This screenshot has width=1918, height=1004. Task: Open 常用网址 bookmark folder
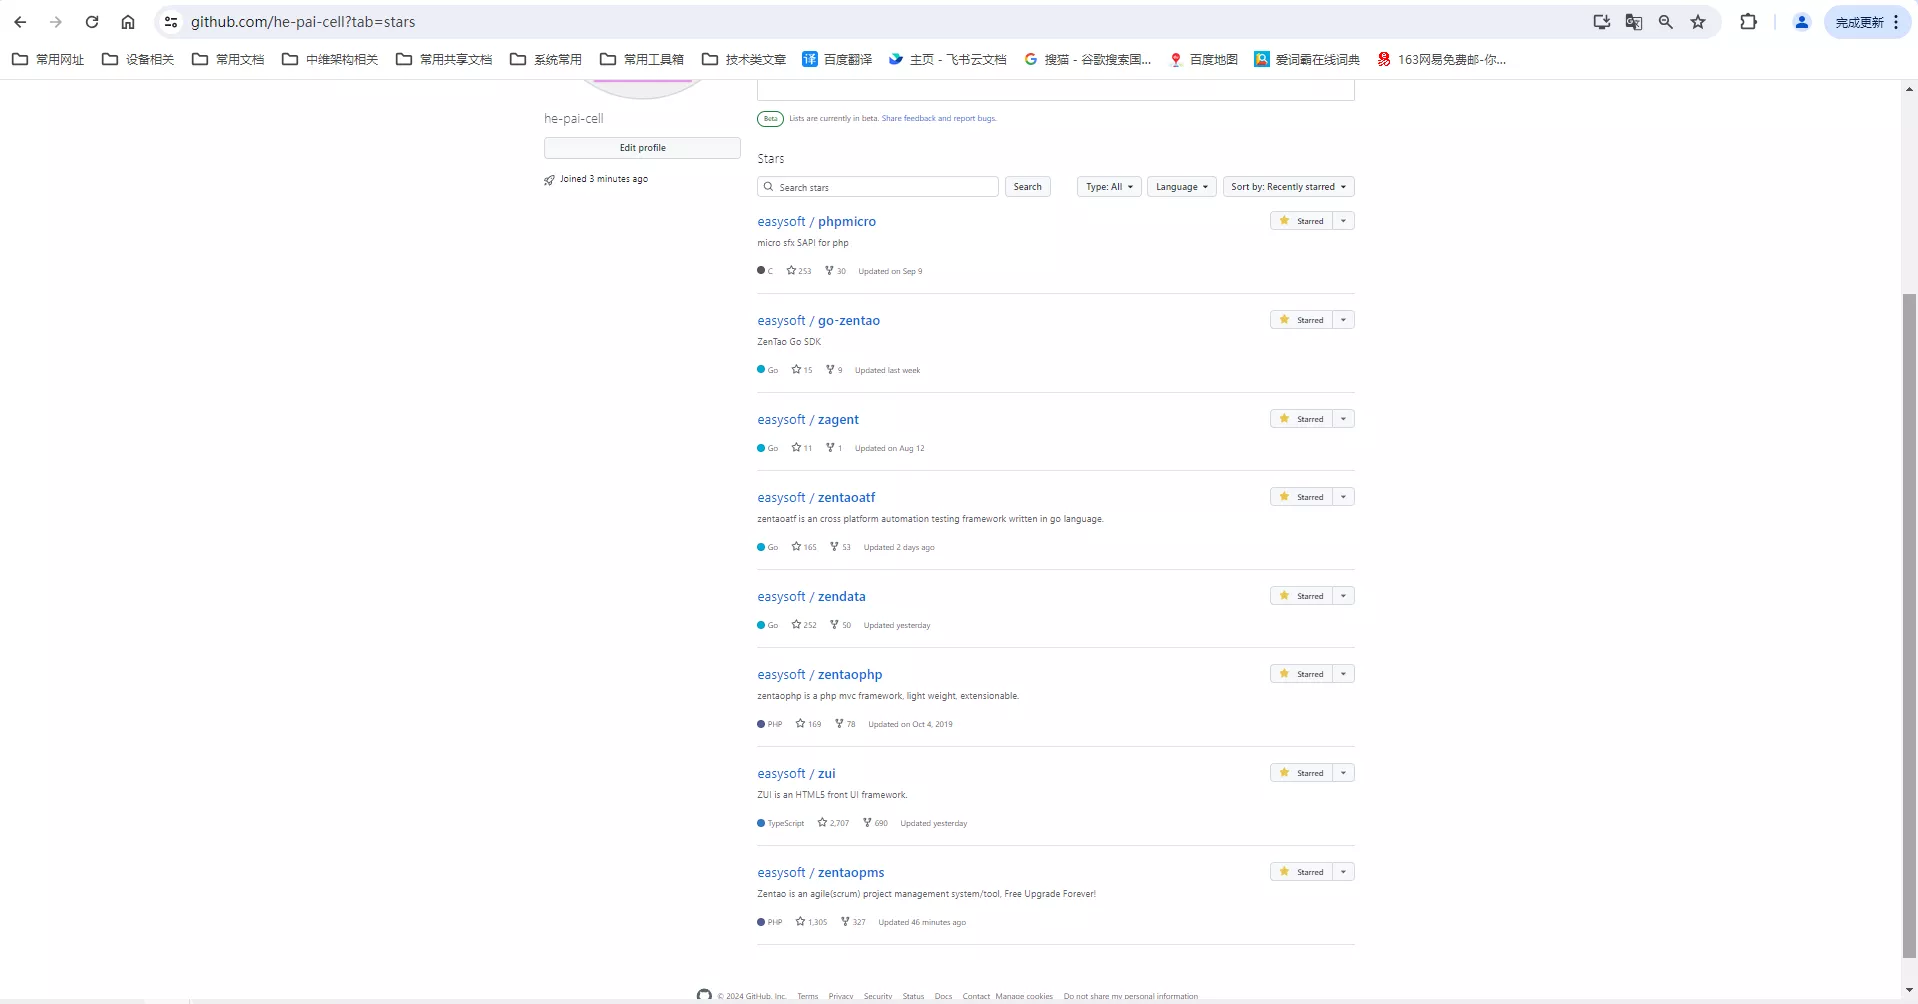point(48,59)
